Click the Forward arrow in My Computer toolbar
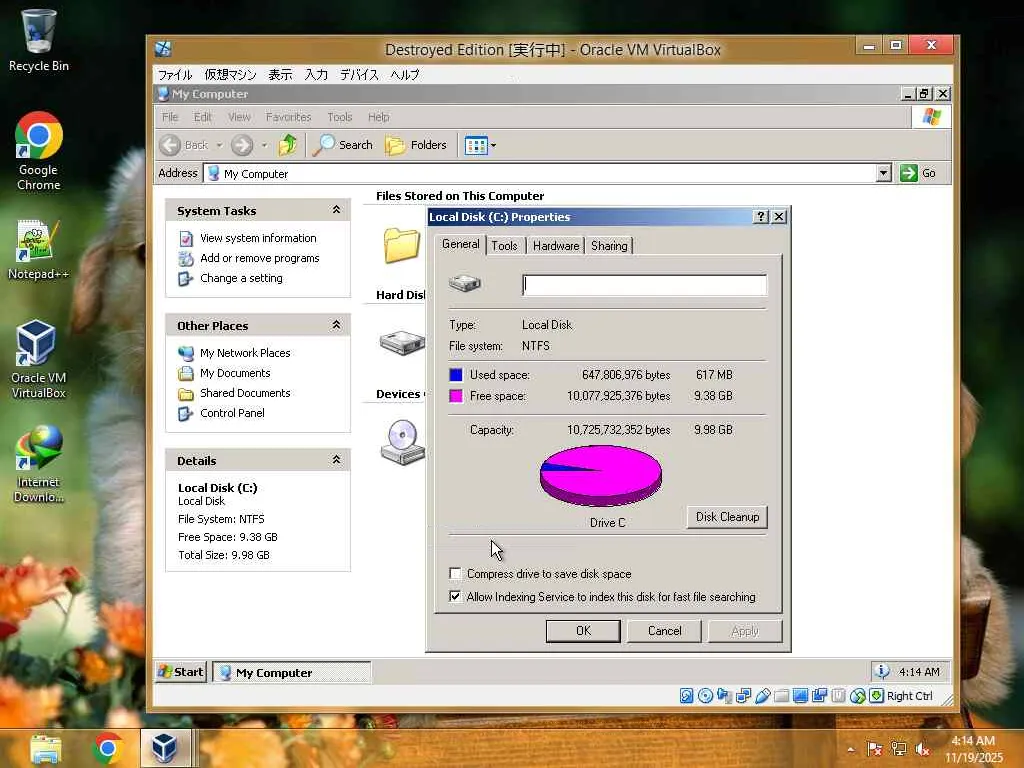Image resolution: width=1024 pixels, height=768 pixels. (x=242, y=145)
